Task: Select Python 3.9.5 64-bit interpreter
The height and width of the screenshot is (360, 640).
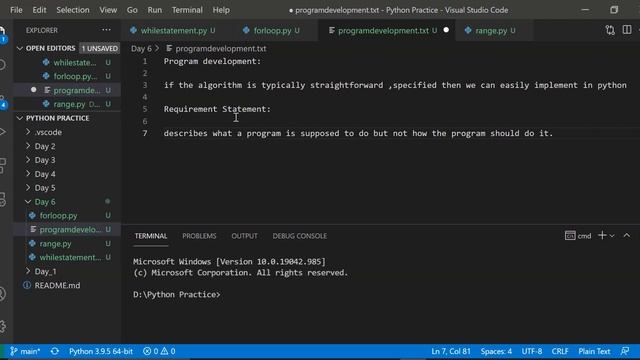Action: [100, 351]
